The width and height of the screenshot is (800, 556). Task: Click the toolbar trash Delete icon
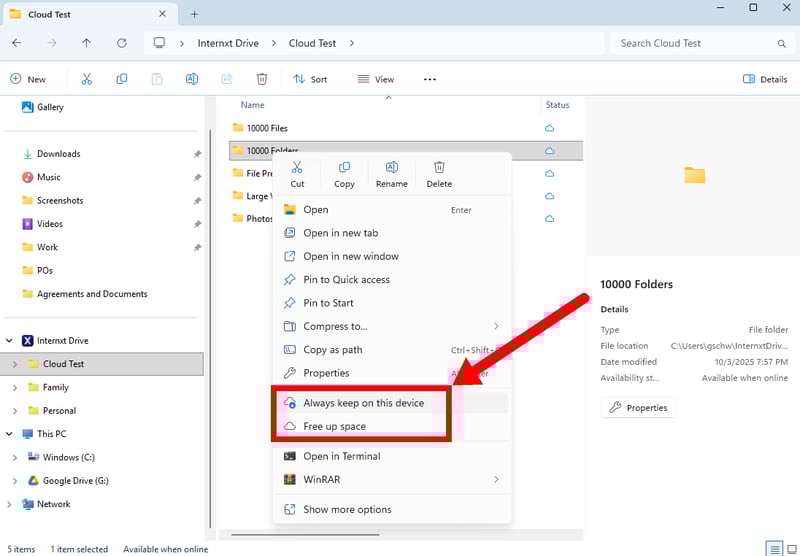tap(262, 79)
